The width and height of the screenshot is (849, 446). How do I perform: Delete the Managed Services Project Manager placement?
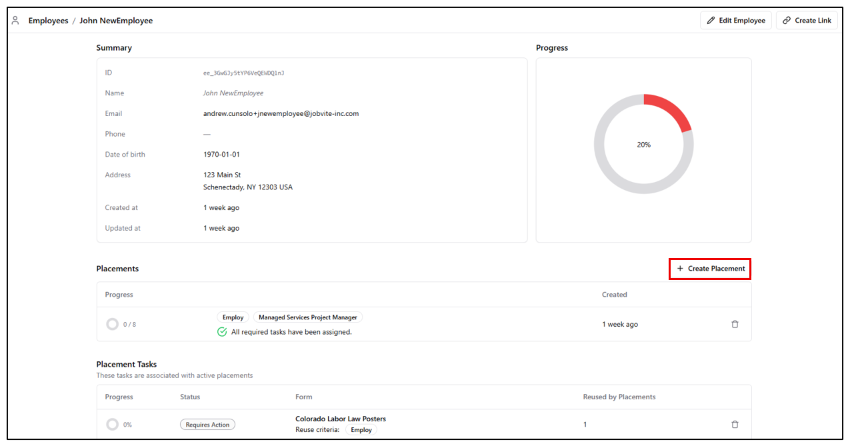pyautogui.click(x=735, y=324)
